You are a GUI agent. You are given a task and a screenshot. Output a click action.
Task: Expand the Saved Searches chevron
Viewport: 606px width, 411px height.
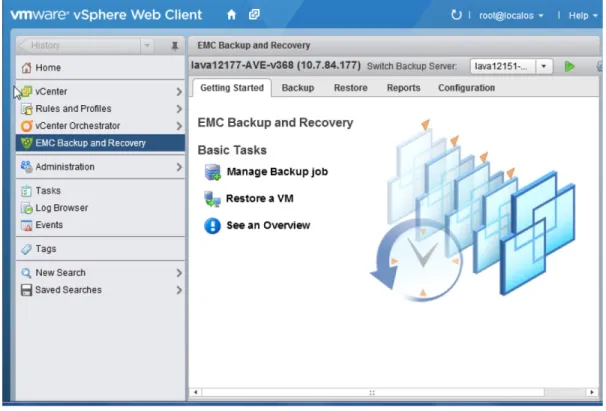point(179,290)
